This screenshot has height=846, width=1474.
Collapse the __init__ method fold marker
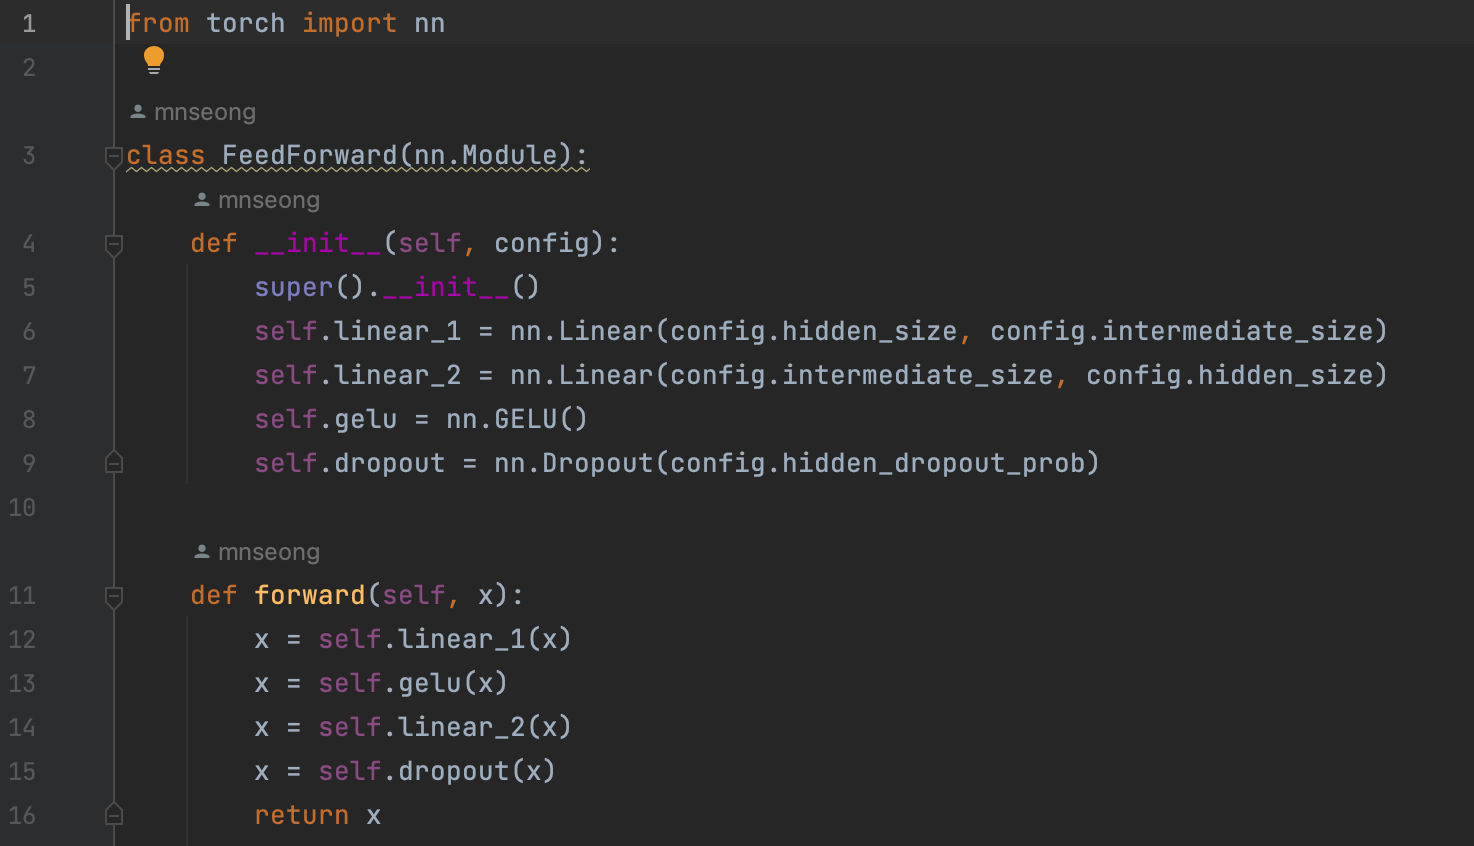pos(114,244)
